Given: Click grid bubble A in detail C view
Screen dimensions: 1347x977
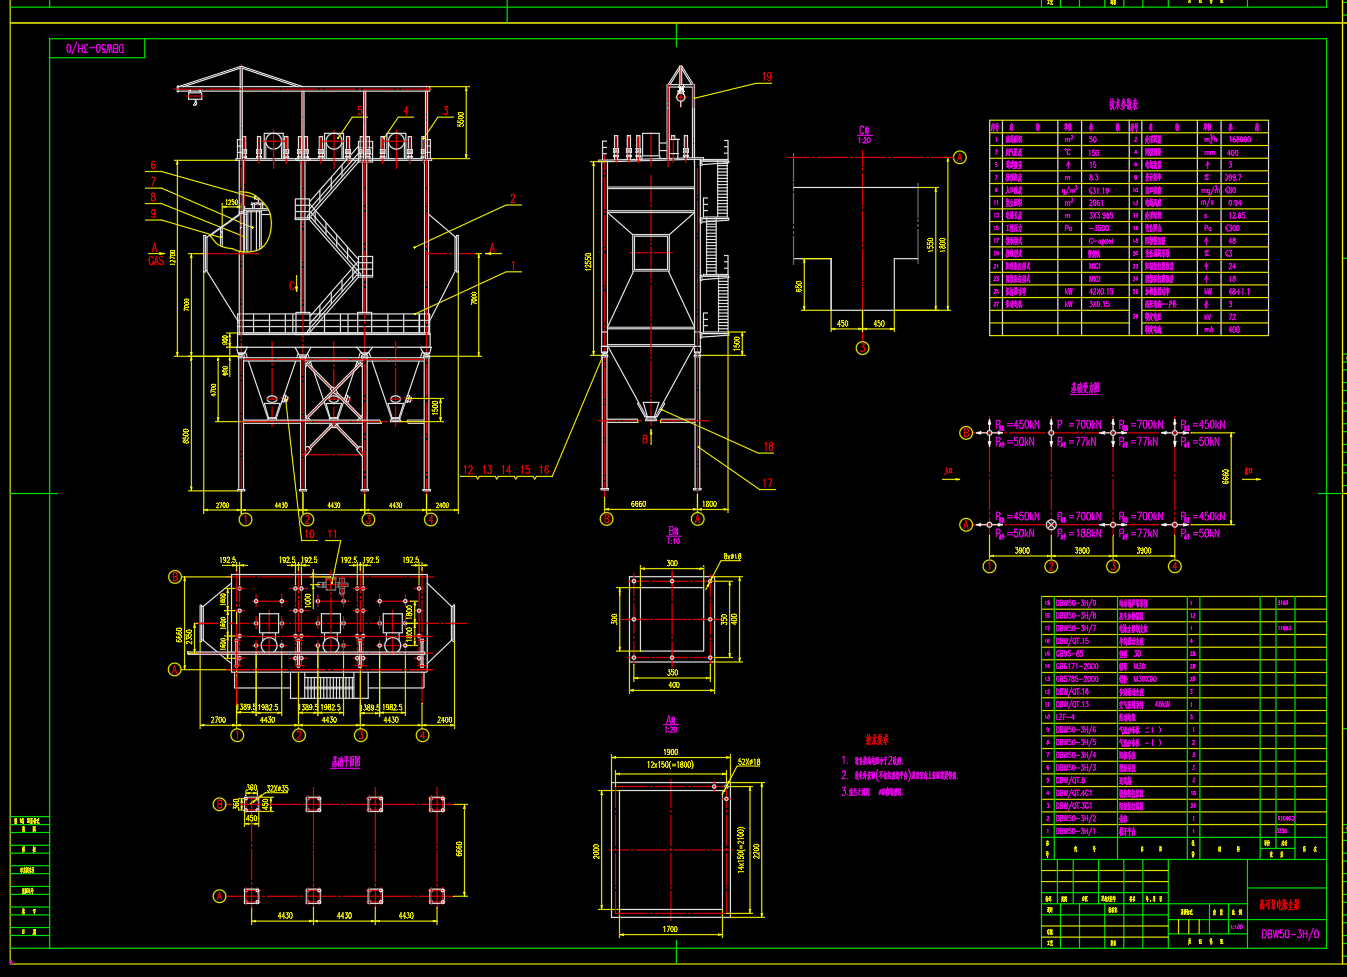Looking at the screenshot, I should pyautogui.click(x=960, y=157).
